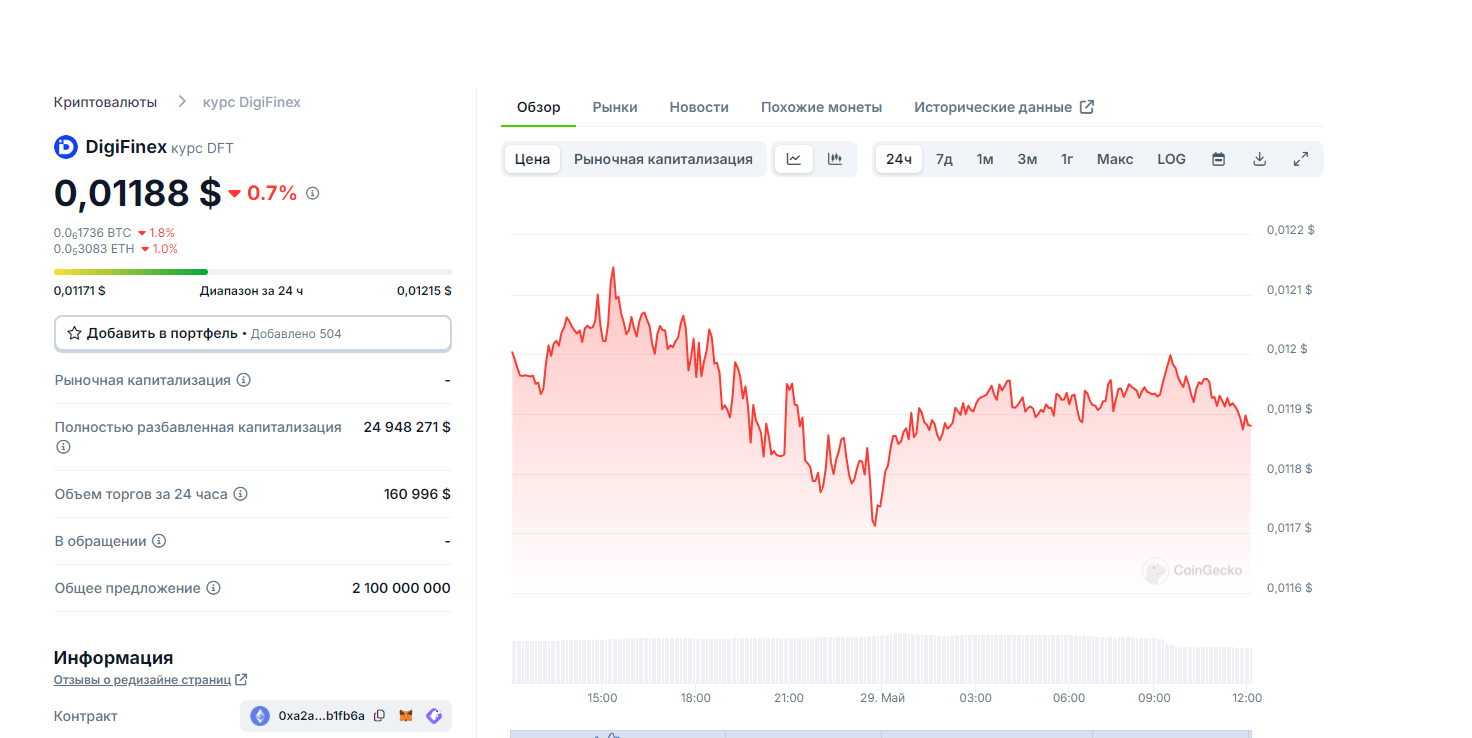Expand chart to fullscreen
The width and height of the screenshot is (1472, 738).
pos(1301,159)
